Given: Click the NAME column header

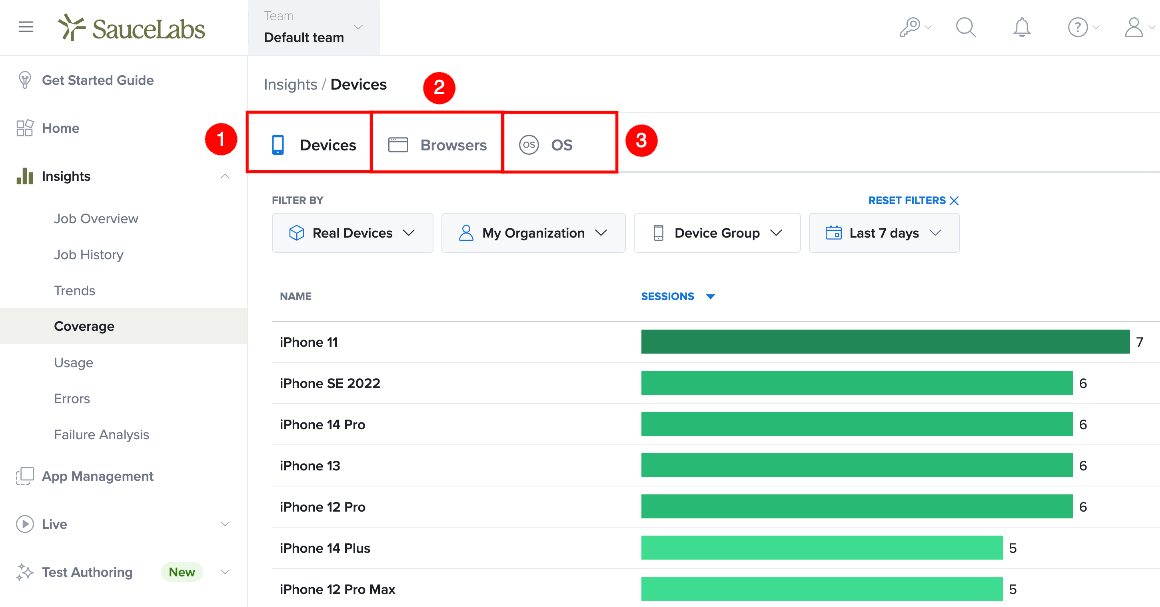Looking at the screenshot, I should [x=296, y=296].
